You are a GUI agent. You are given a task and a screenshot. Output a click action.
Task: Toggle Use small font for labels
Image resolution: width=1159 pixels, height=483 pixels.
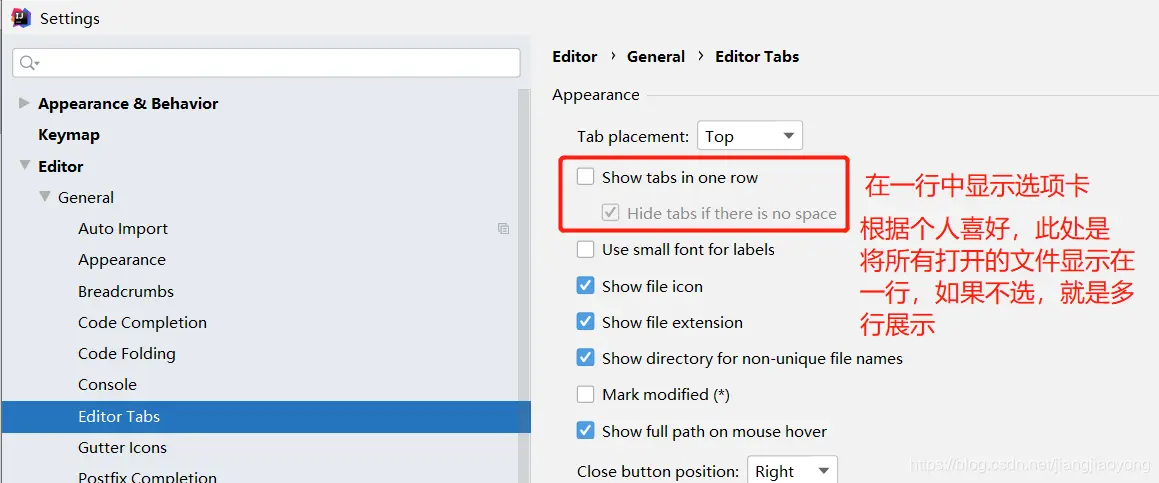click(586, 249)
